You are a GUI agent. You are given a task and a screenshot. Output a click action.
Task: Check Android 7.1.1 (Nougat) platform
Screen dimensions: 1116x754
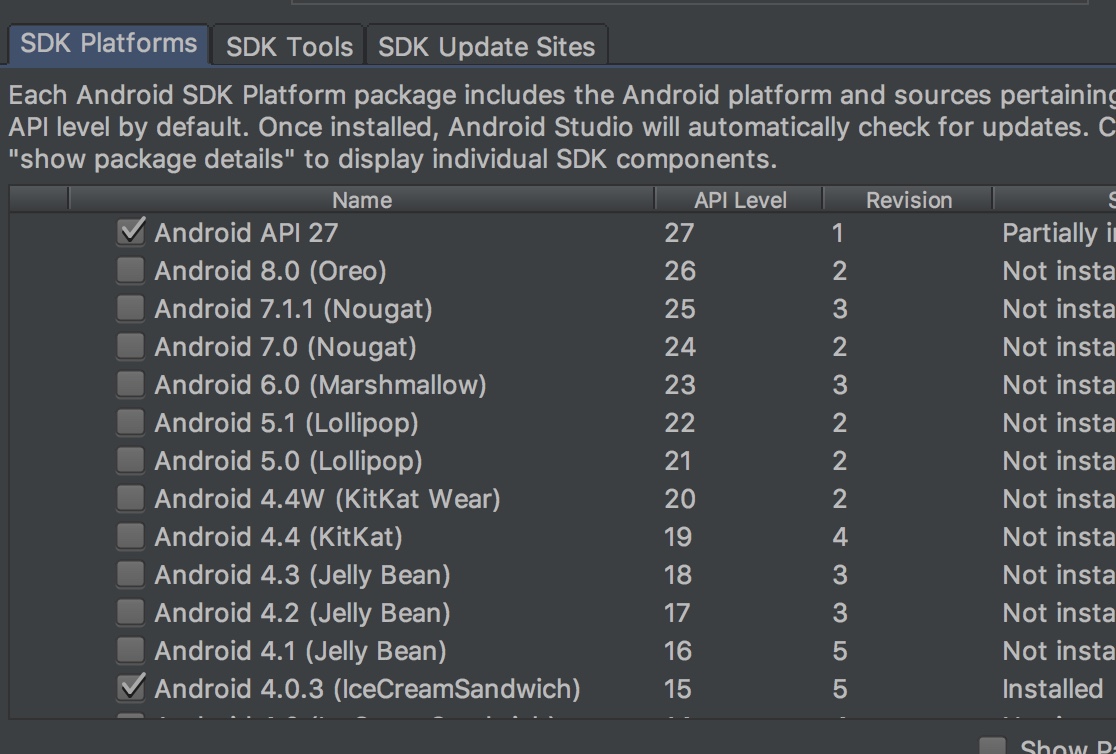tap(130, 309)
